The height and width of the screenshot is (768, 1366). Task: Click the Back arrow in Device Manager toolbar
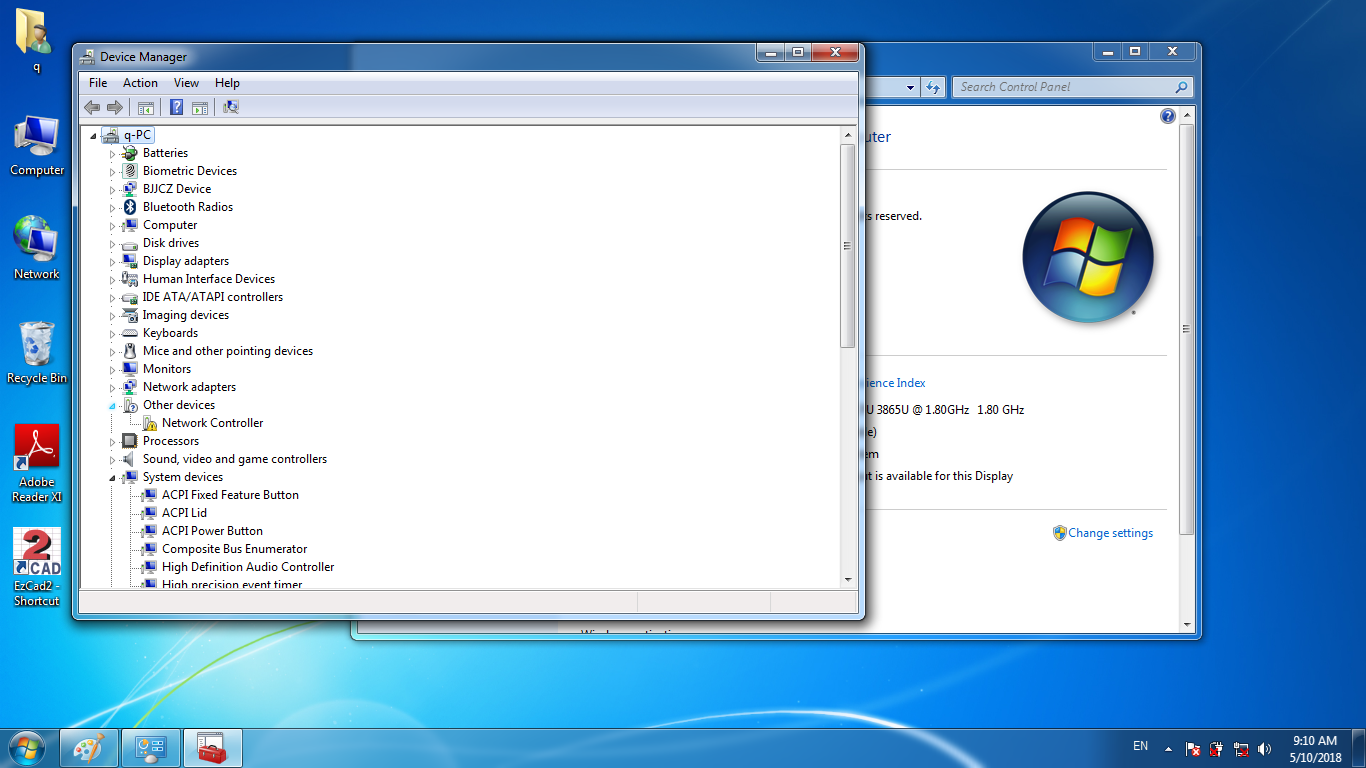click(92, 107)
